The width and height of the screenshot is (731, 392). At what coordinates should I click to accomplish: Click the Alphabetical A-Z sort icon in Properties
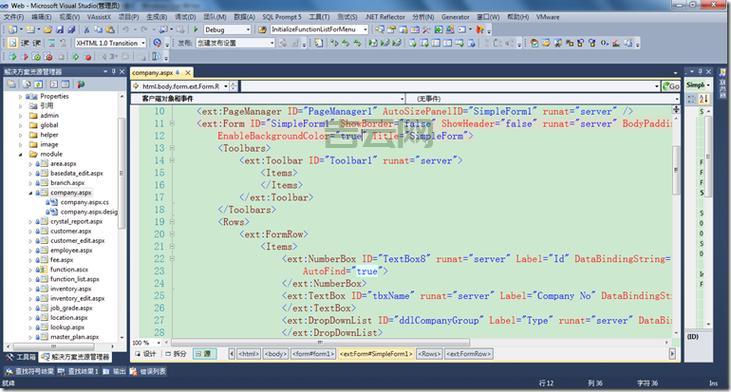pyautogui.click(x=703, y=98)
